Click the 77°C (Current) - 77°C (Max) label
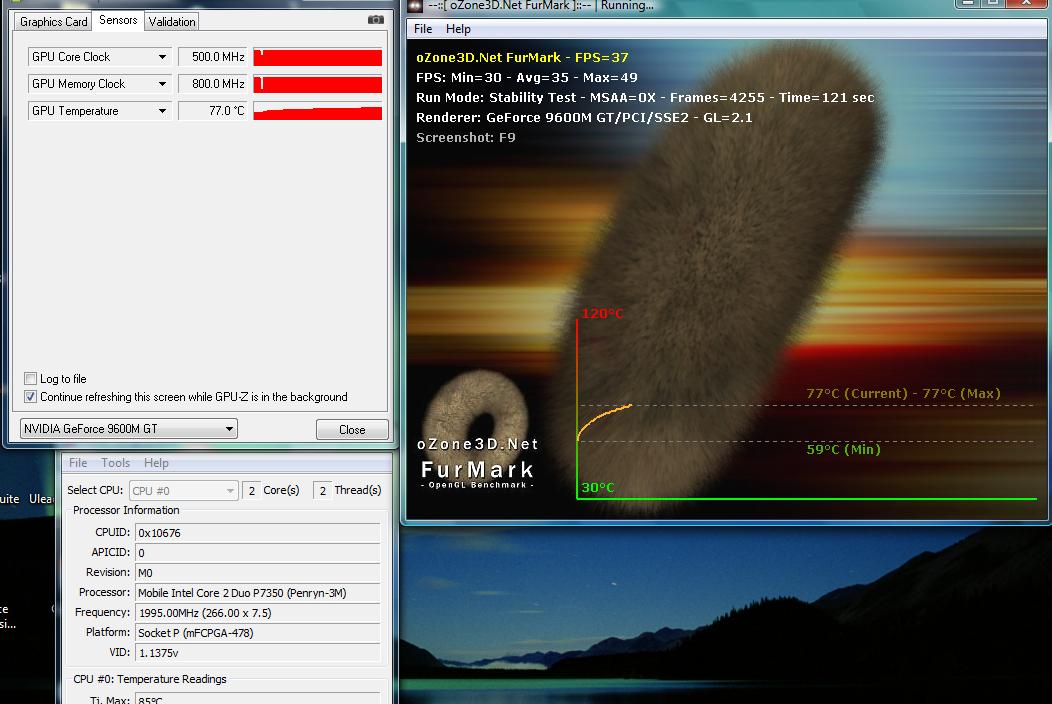This screenshot has height=704, width=1052. pyautogui.click(x=903, y=394)
